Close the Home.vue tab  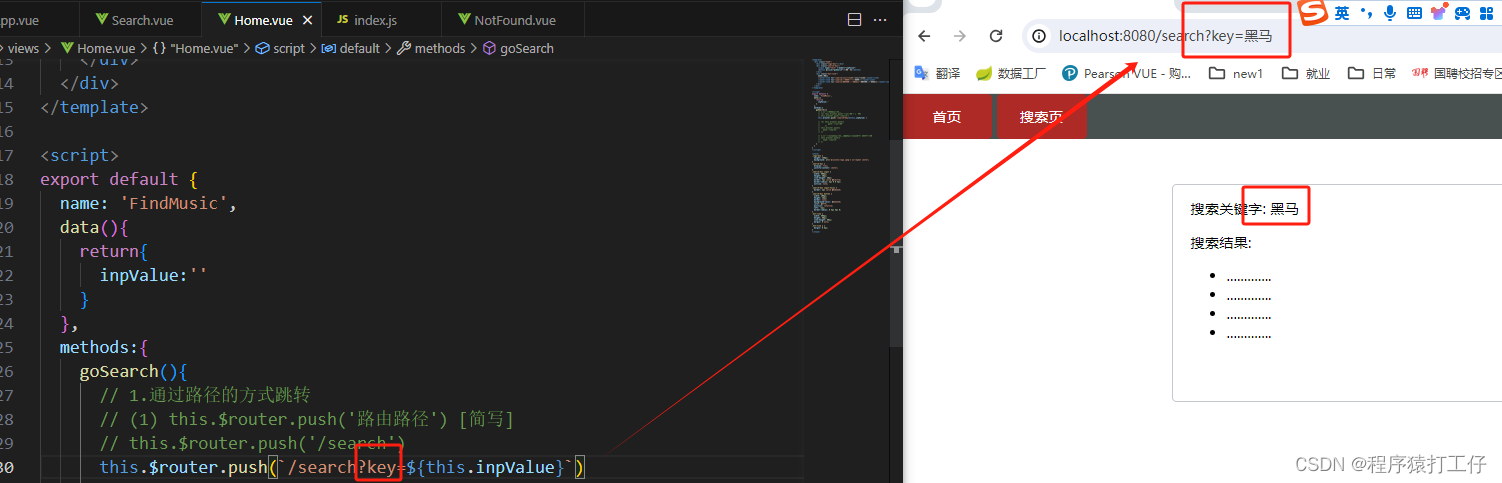click(306, 20)
